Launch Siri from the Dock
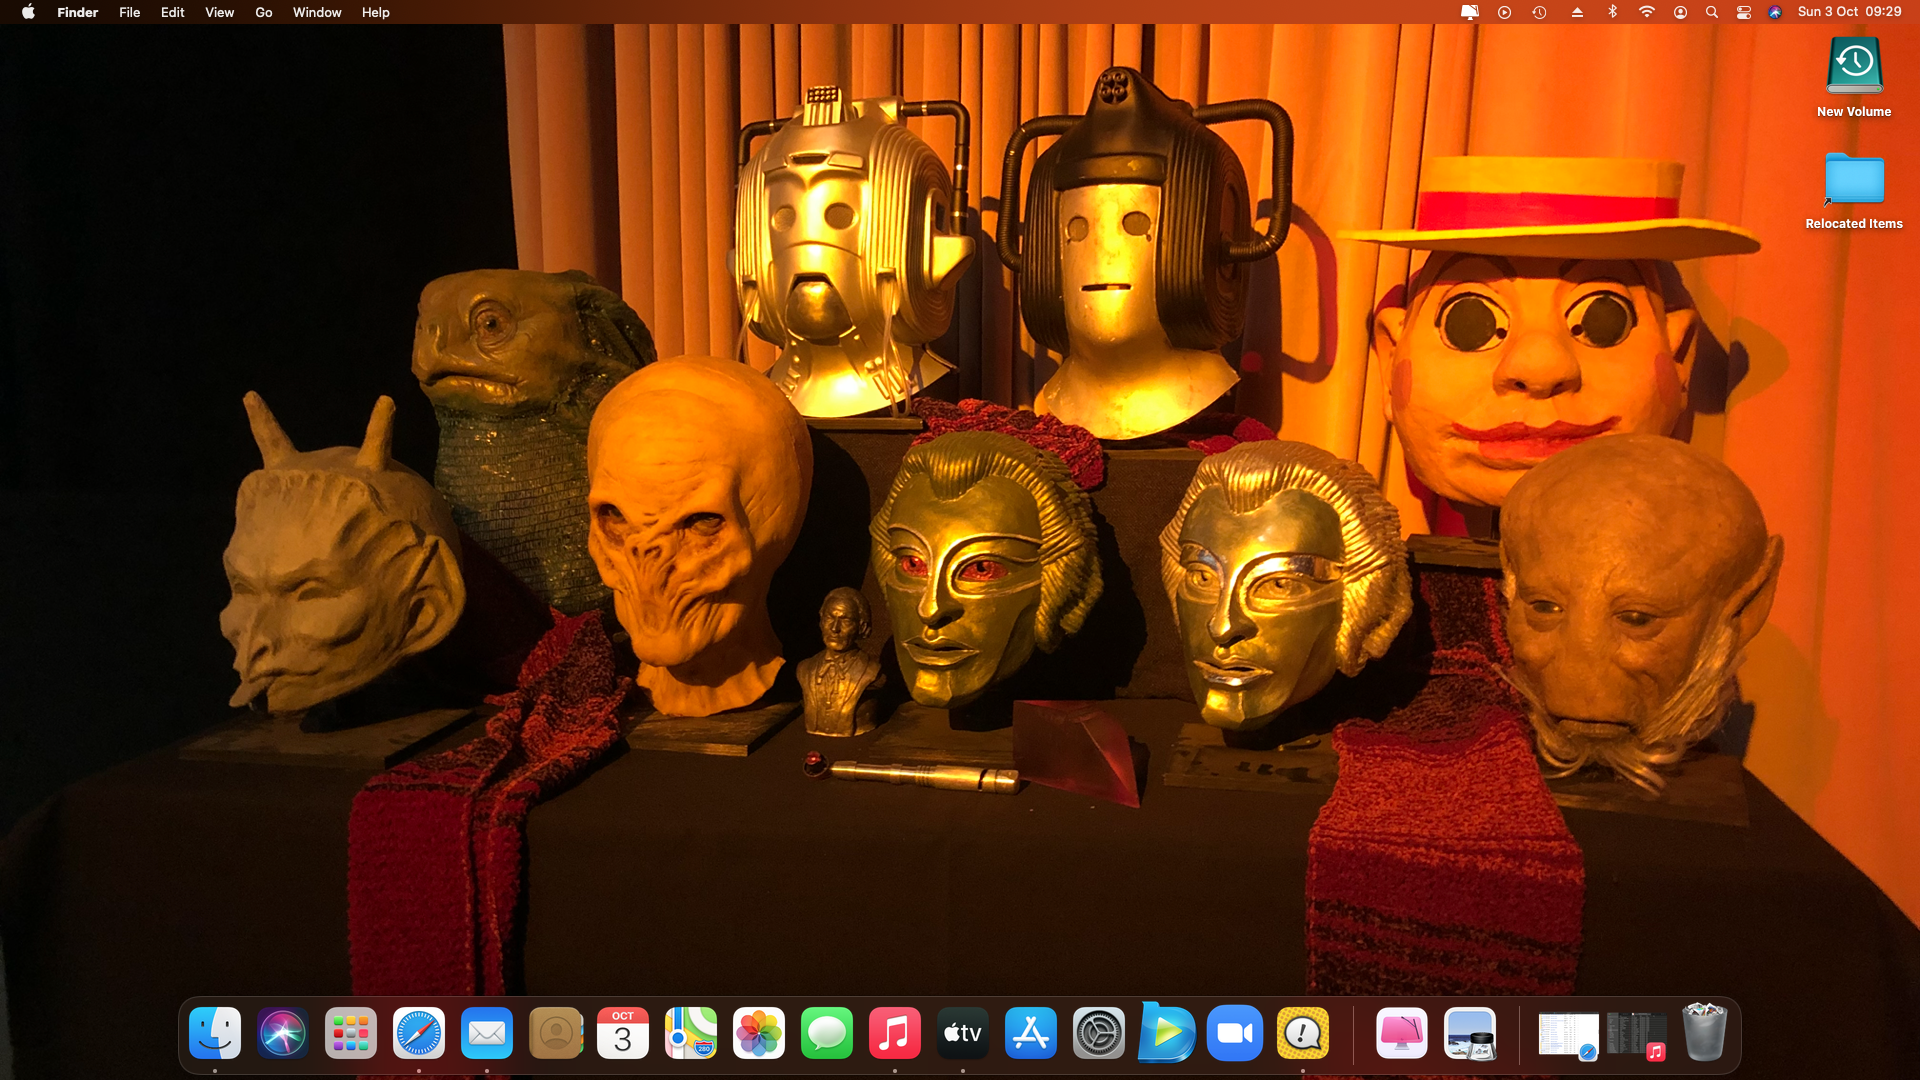The height and width of the screenshot is (1080, 1920). click(283, 1033)
